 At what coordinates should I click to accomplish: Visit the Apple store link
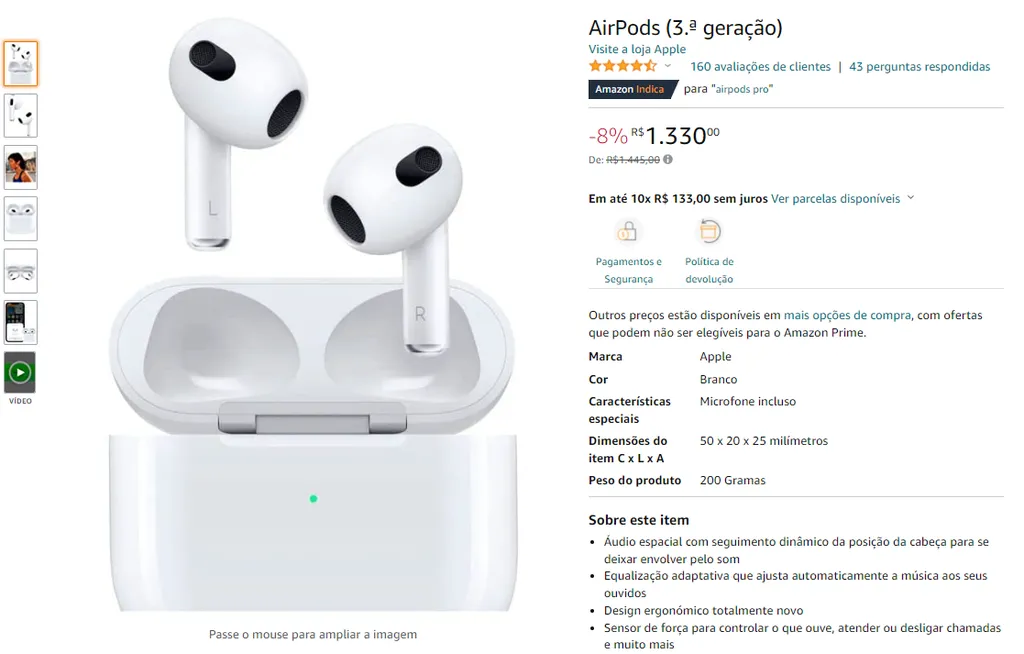(x=637, y=49)
